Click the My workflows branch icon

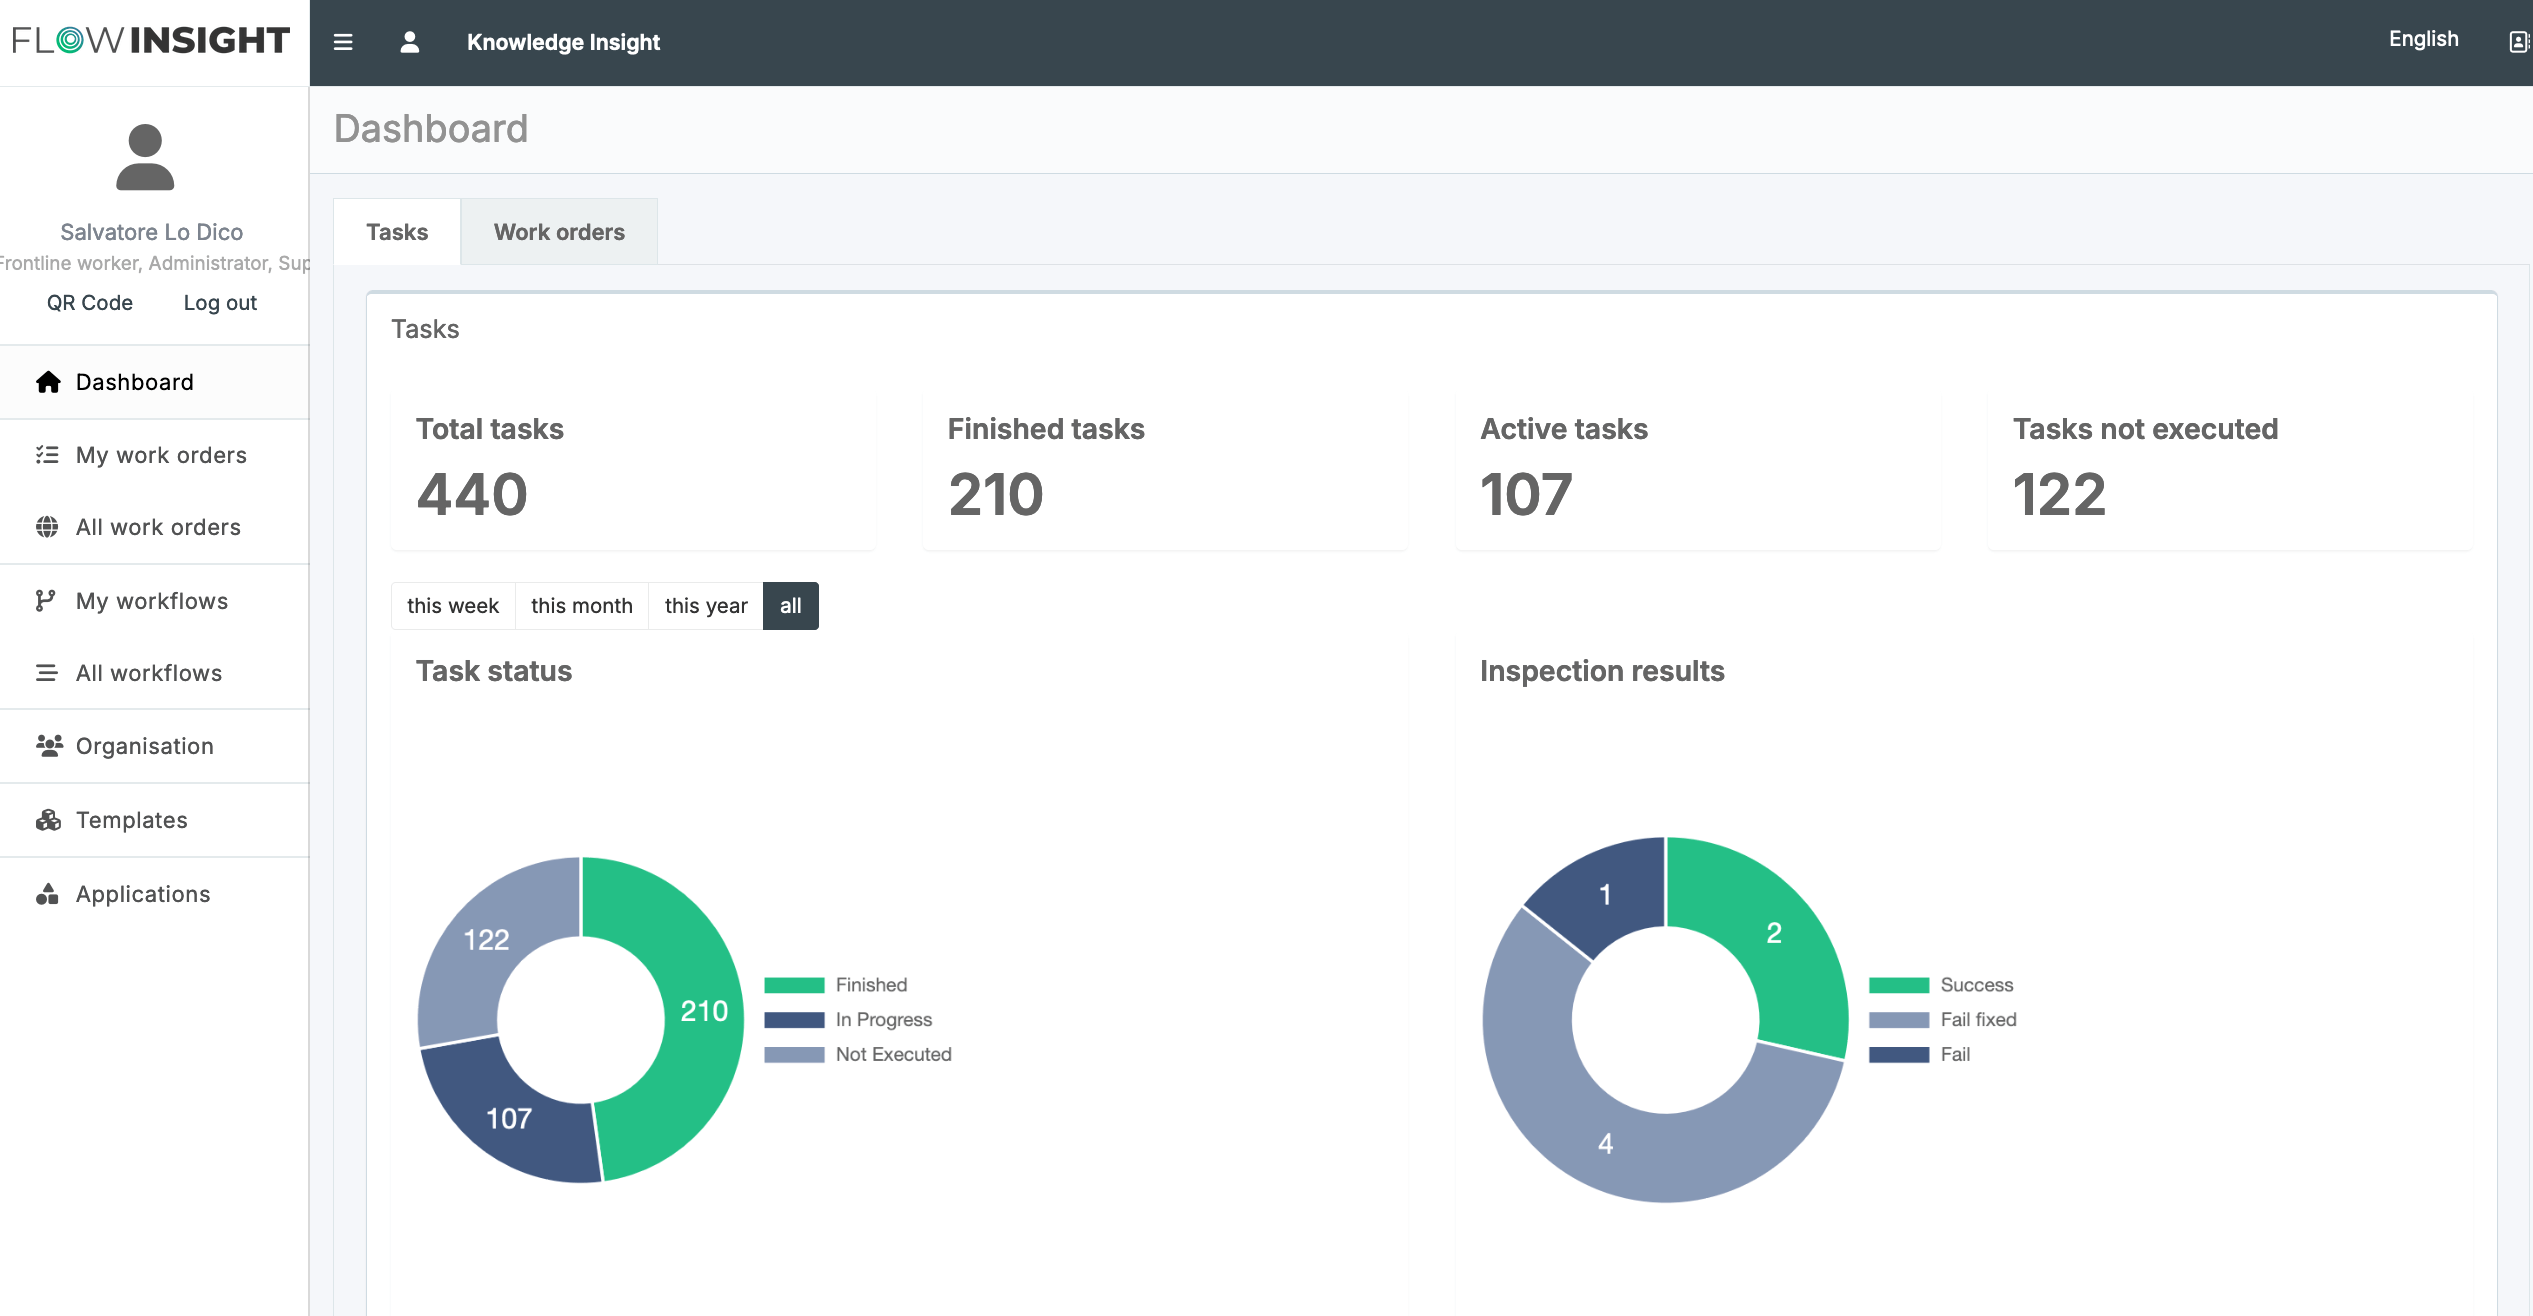(x=45, y=600)
